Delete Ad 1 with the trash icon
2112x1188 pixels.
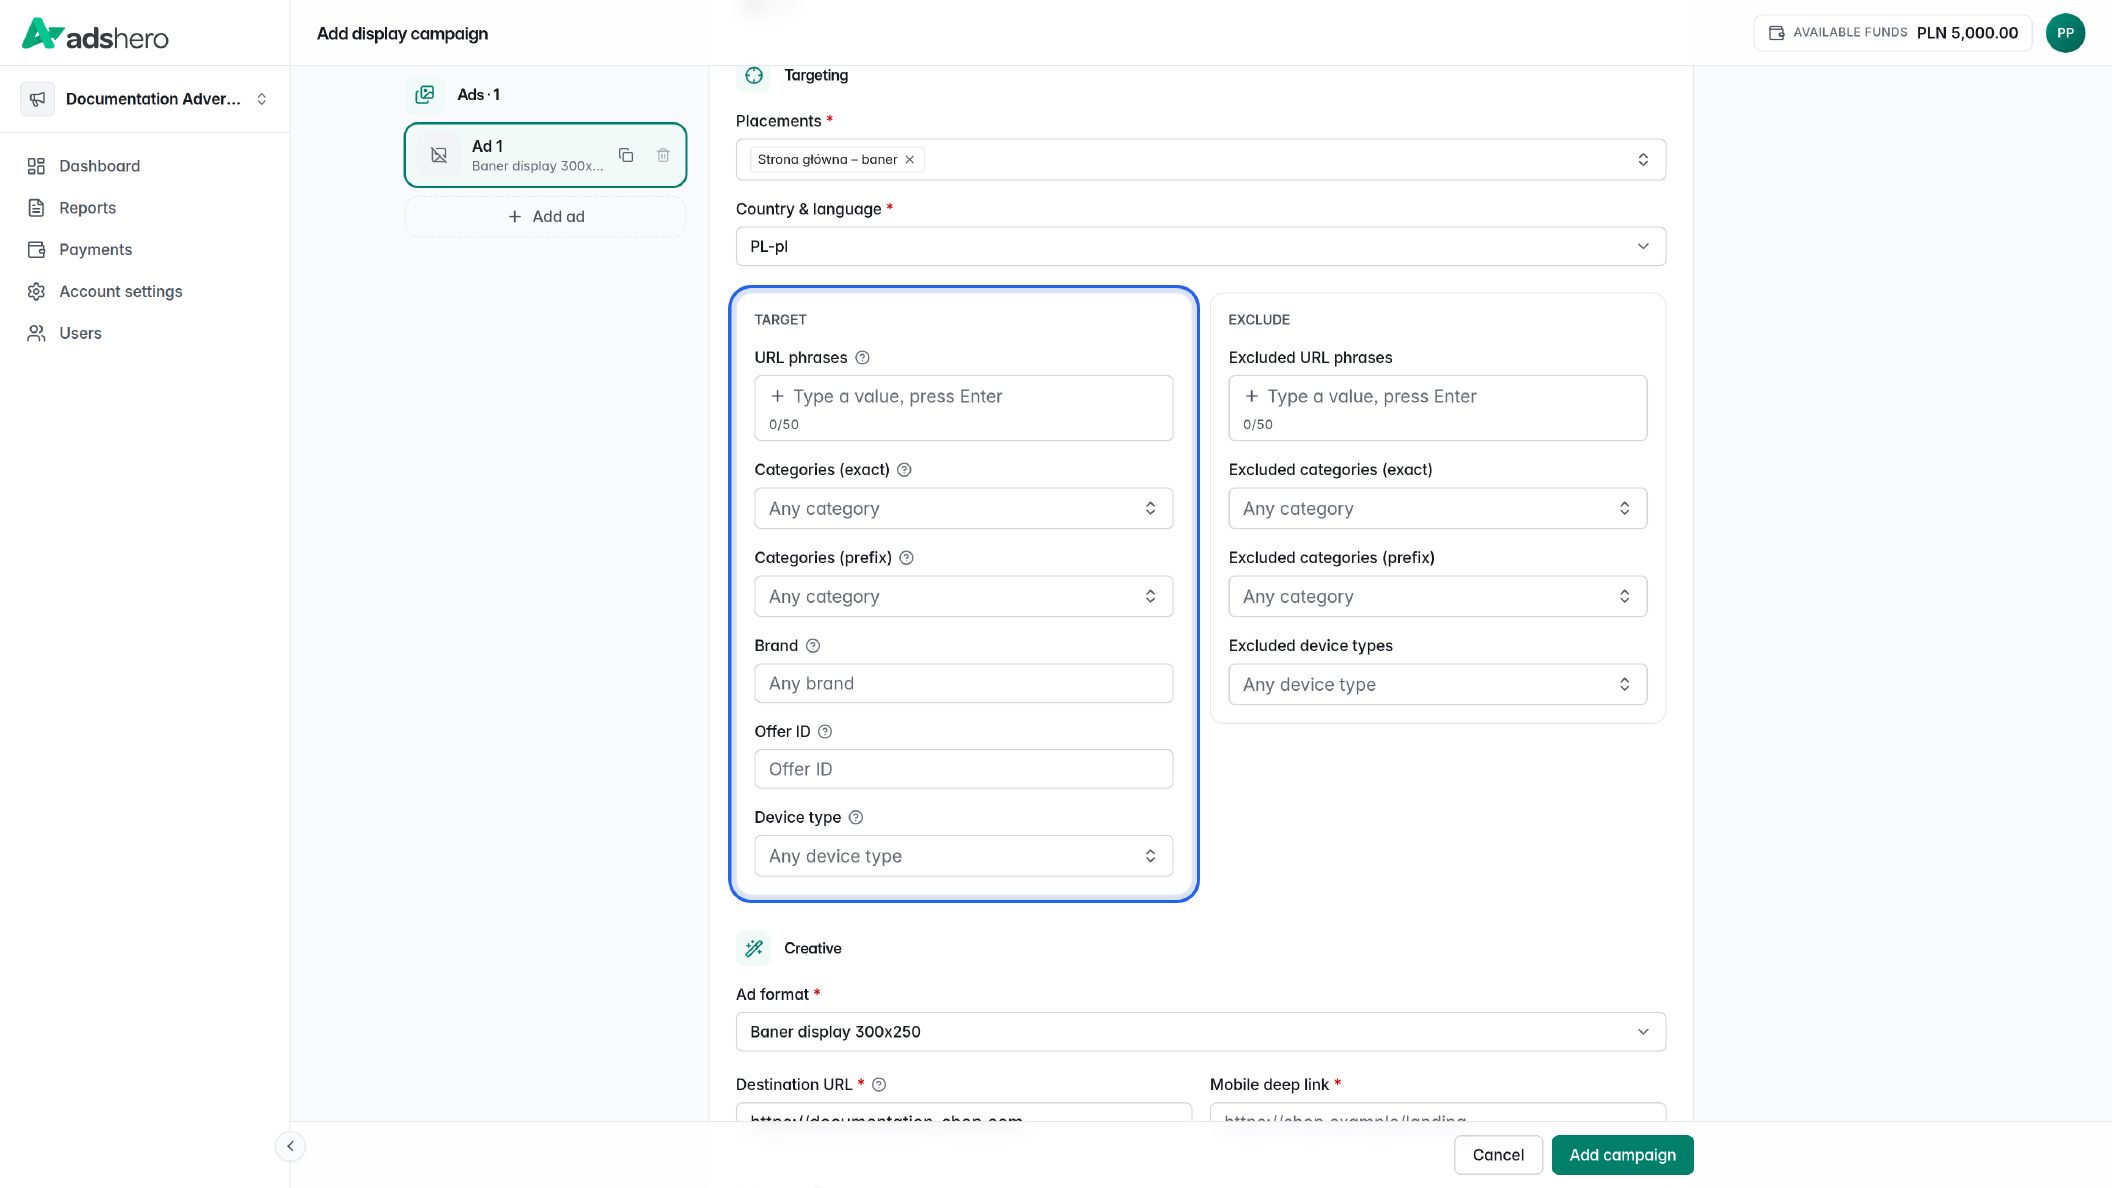coord(663,155)
